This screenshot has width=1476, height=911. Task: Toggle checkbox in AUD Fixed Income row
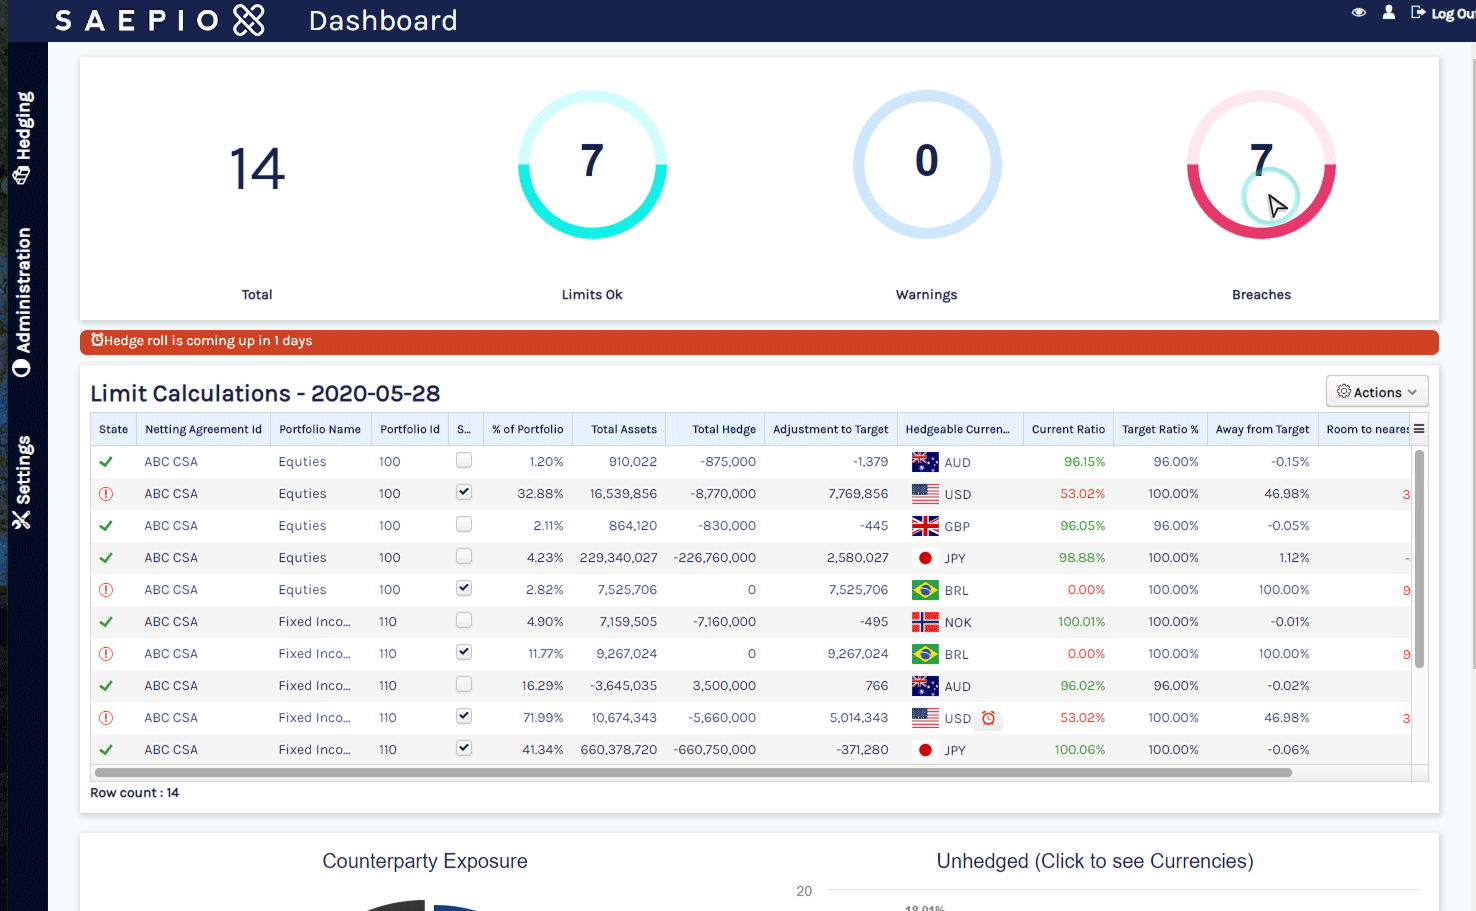464,684
